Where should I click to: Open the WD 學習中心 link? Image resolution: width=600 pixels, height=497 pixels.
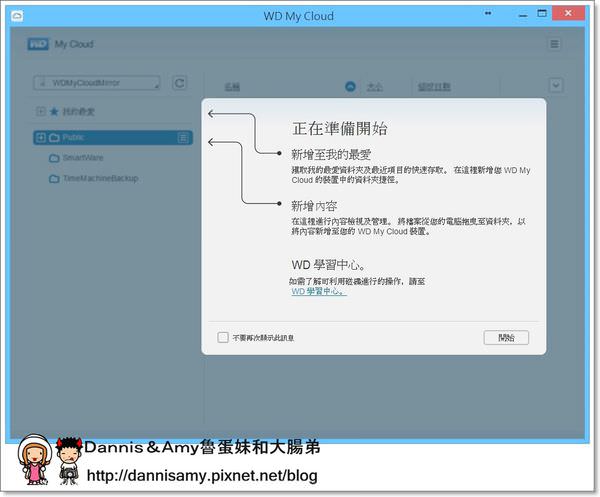click(319, 292)
